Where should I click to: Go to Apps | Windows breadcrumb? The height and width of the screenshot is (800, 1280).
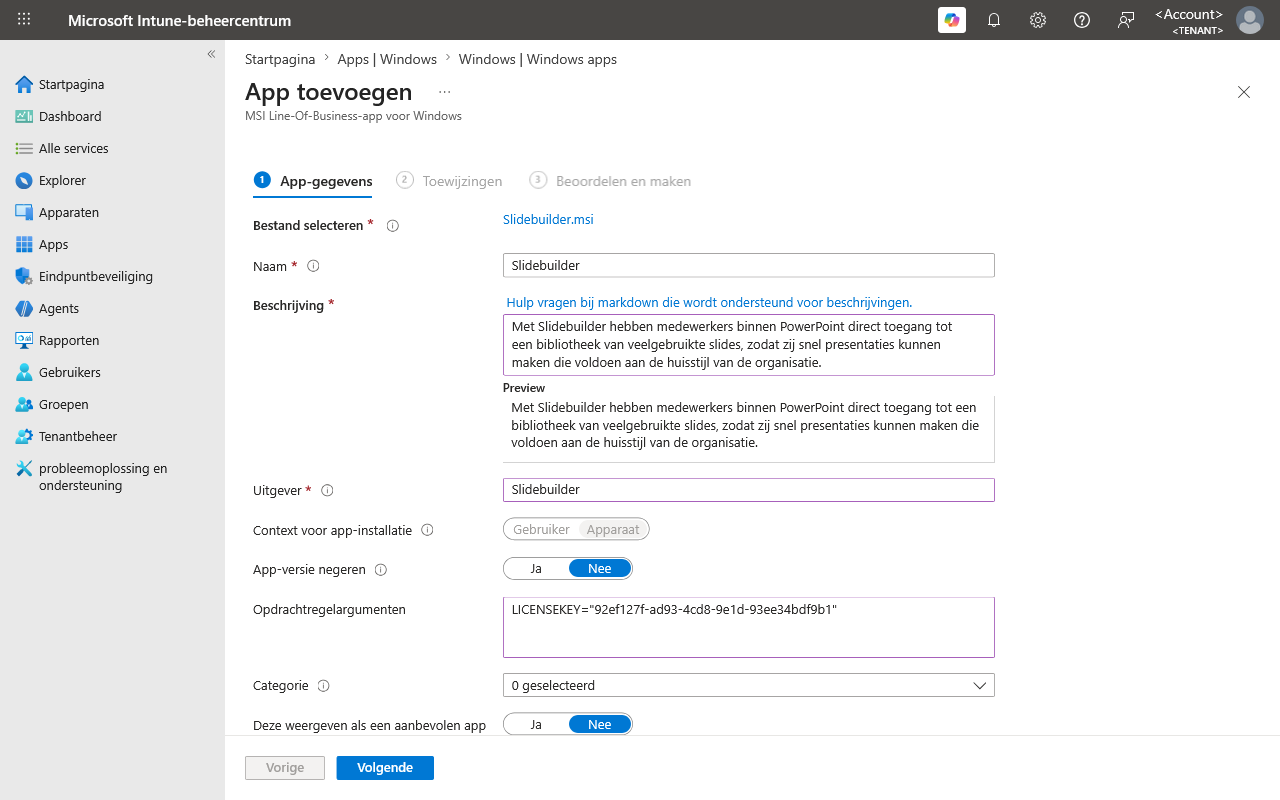pos(387,59)
